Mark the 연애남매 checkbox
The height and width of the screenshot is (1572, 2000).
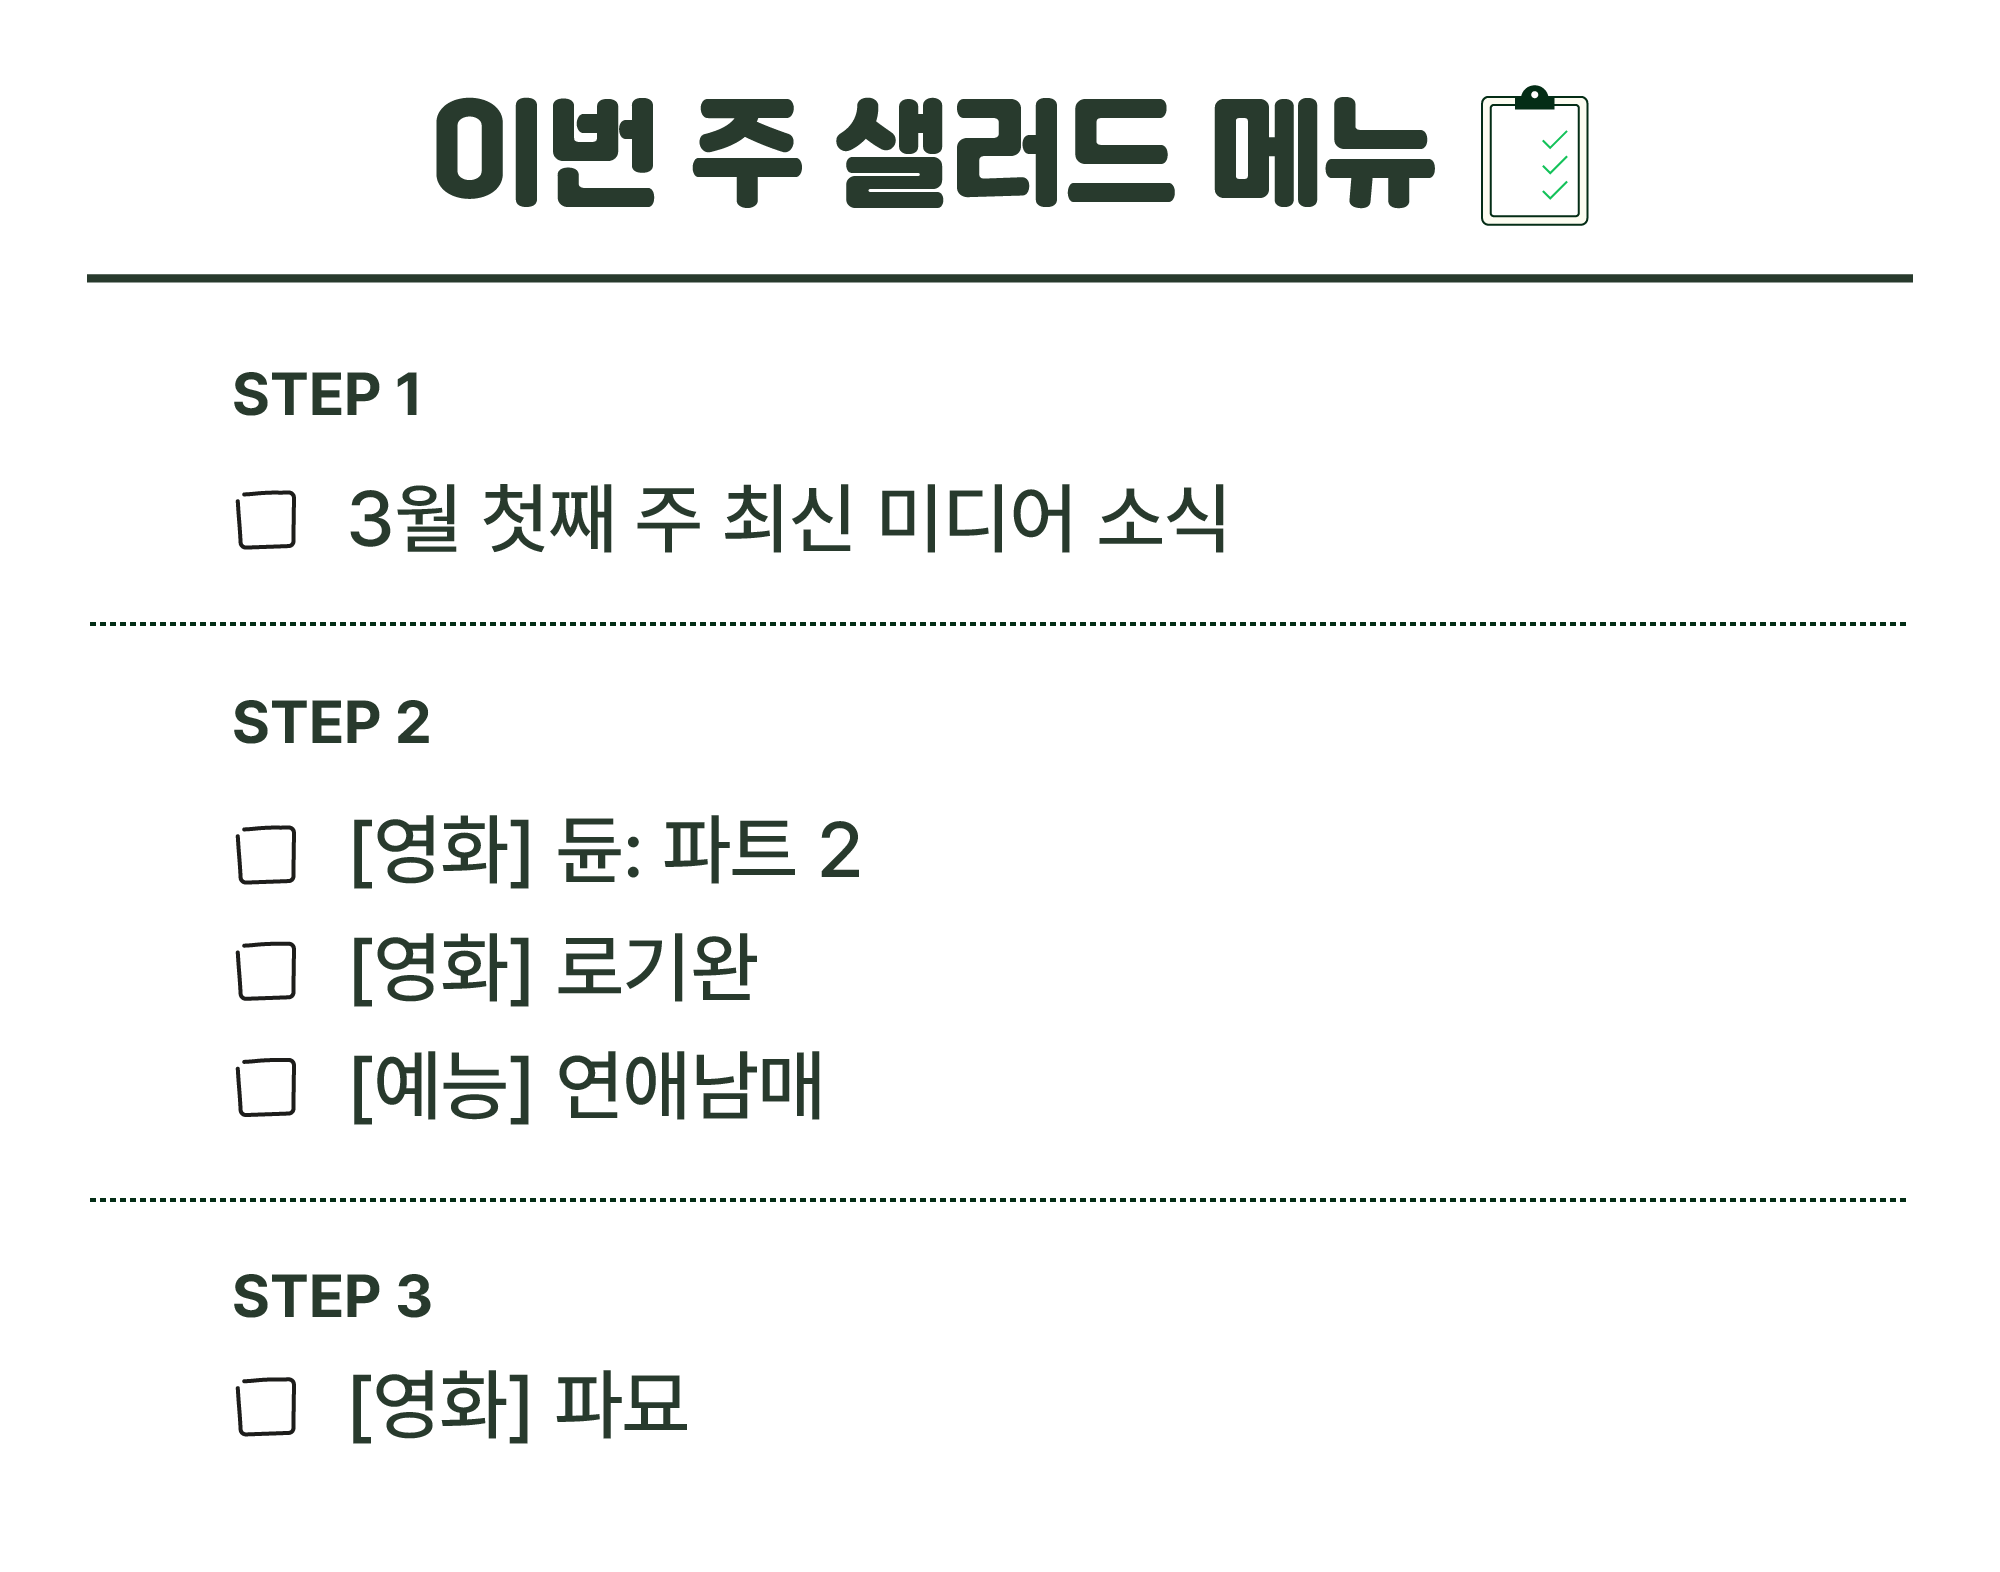pos(266,1086)
